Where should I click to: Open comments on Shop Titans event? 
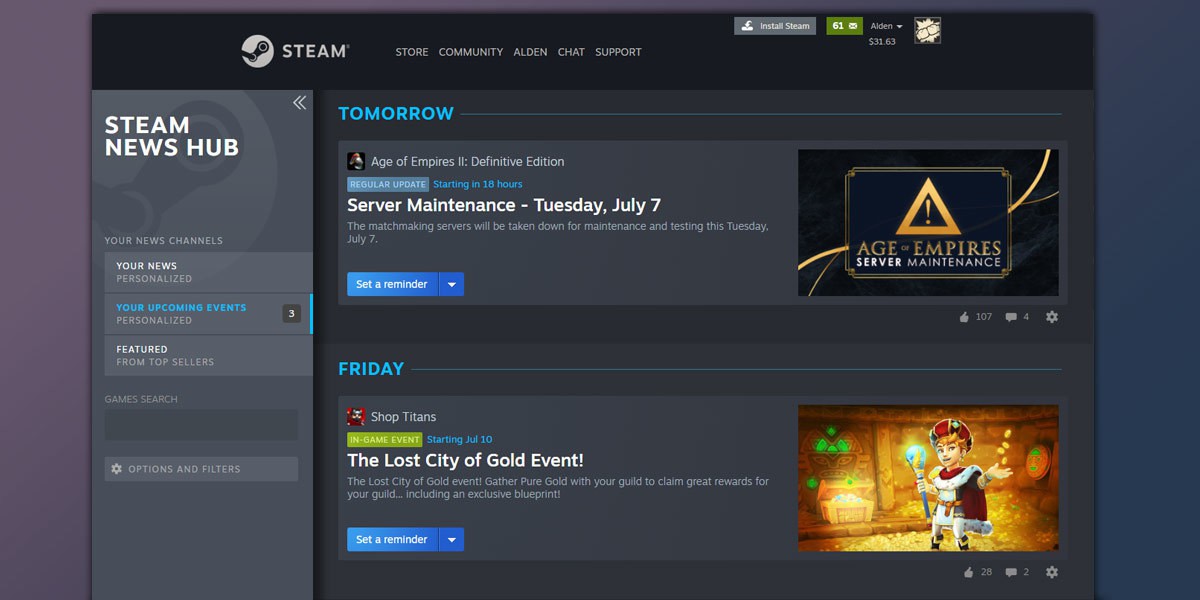(1011, 572)
